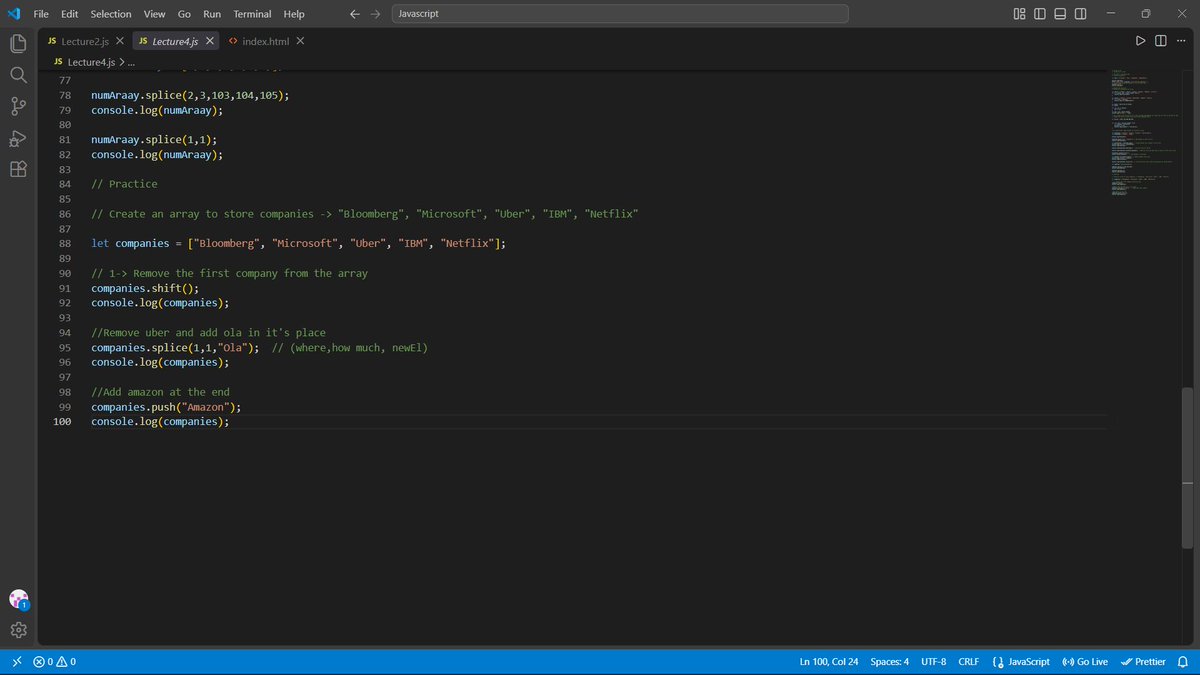The width and height of the screenshot is (1200, 675).
Task: Click the Go Live server button
Action: 1085,662
